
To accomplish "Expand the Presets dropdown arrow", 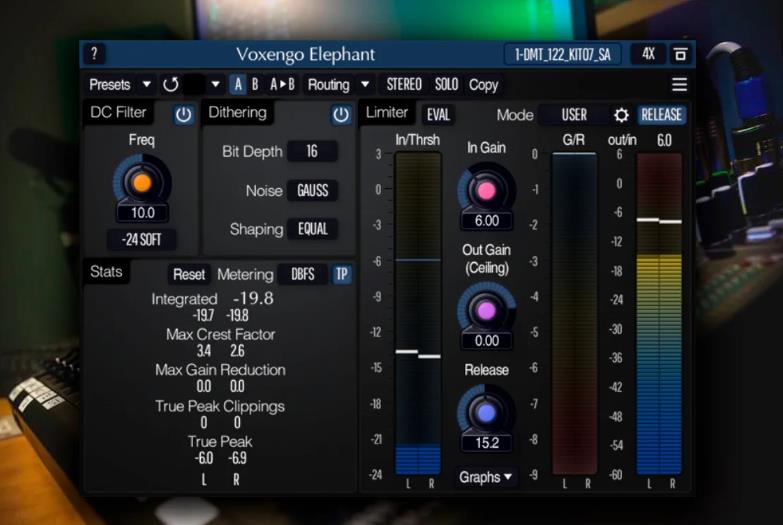I will 146,84.
